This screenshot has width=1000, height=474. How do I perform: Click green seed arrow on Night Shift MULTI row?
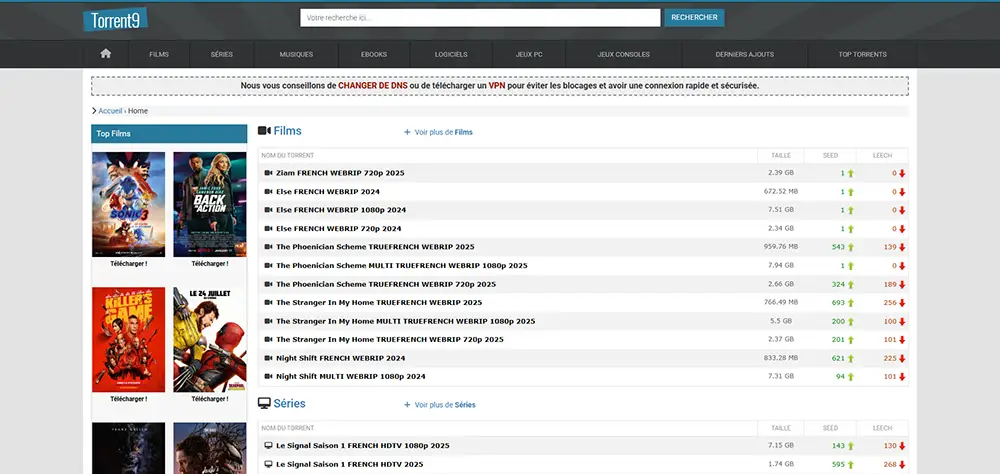pos(851,377)
